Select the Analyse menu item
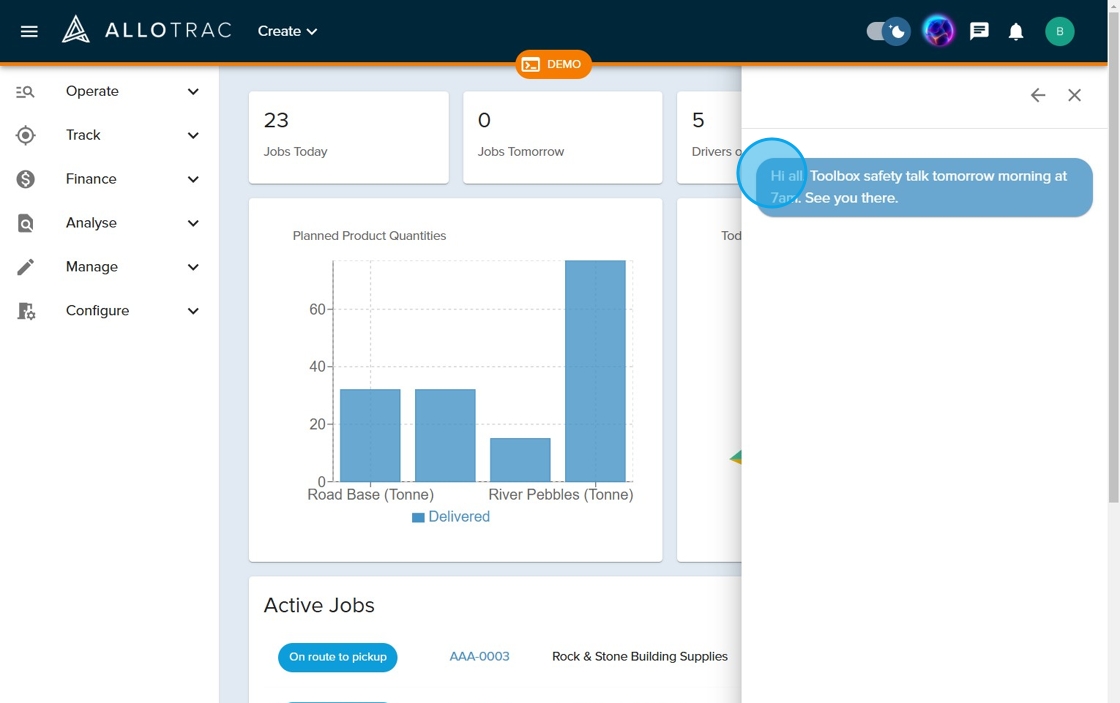 click(91, 223)
